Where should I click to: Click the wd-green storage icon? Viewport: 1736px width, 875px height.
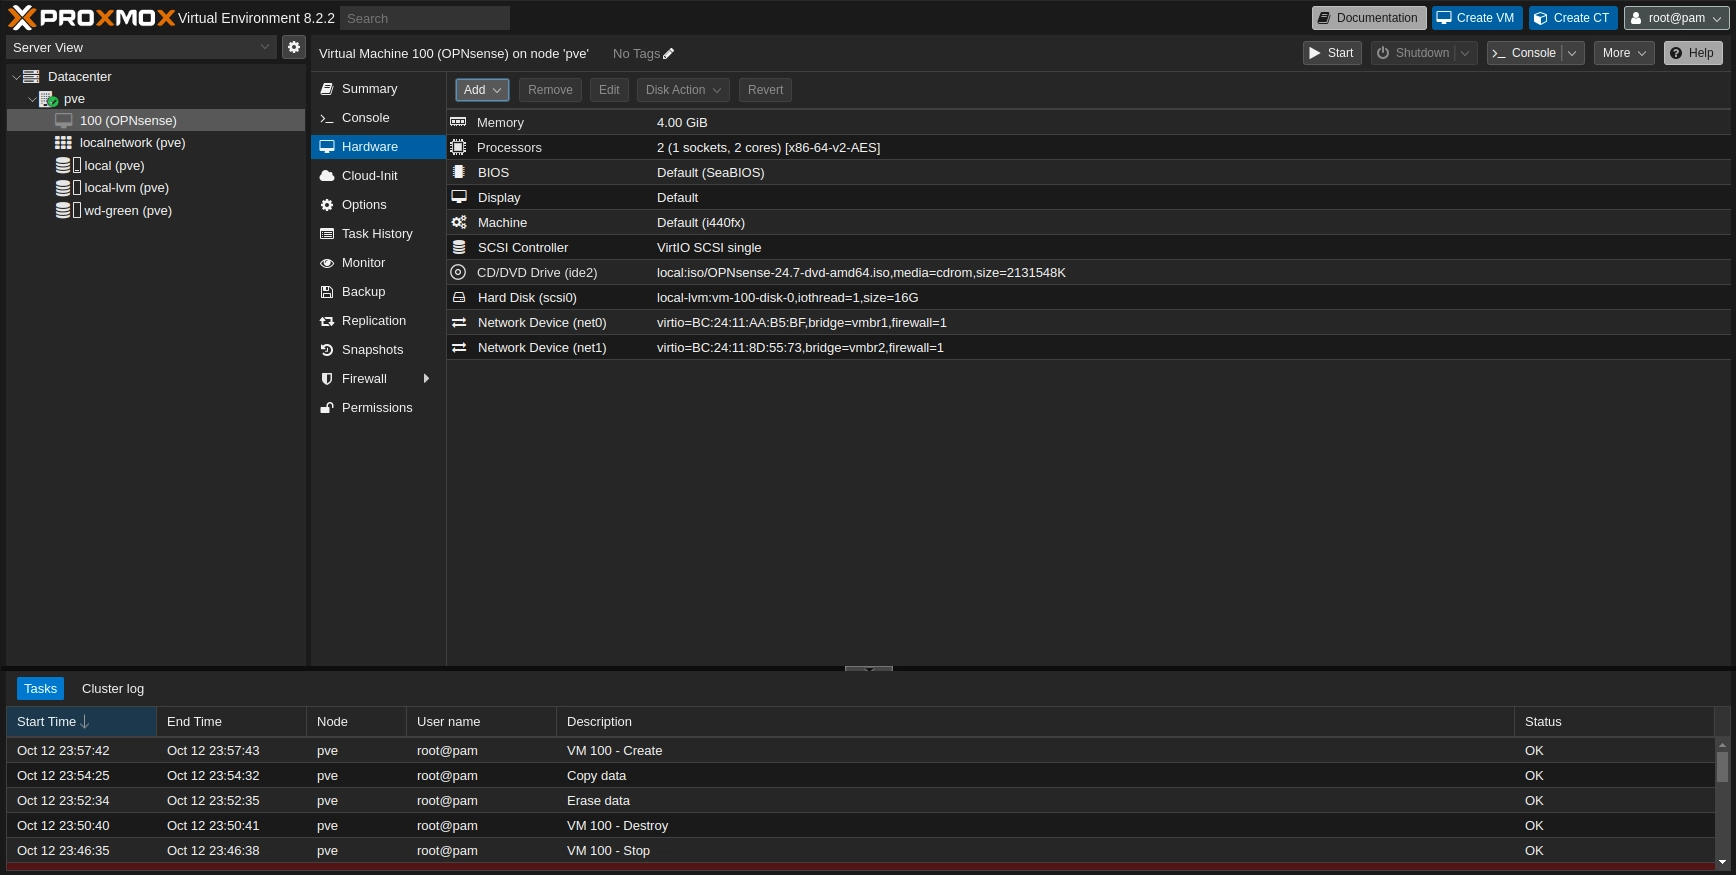[68, 210]
